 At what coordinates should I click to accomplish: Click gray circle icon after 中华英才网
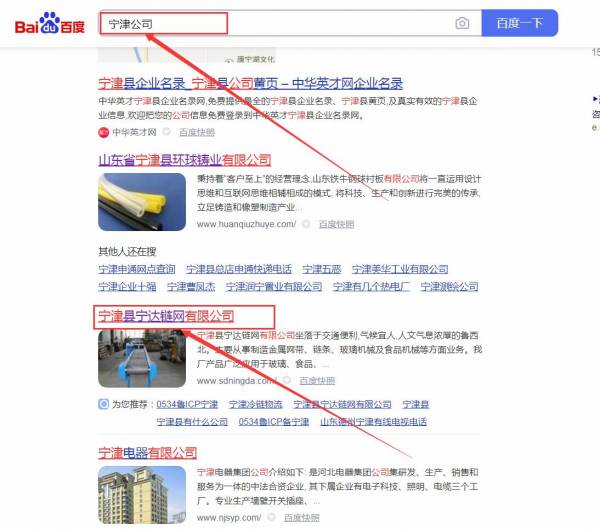click(x=166, y=132)
